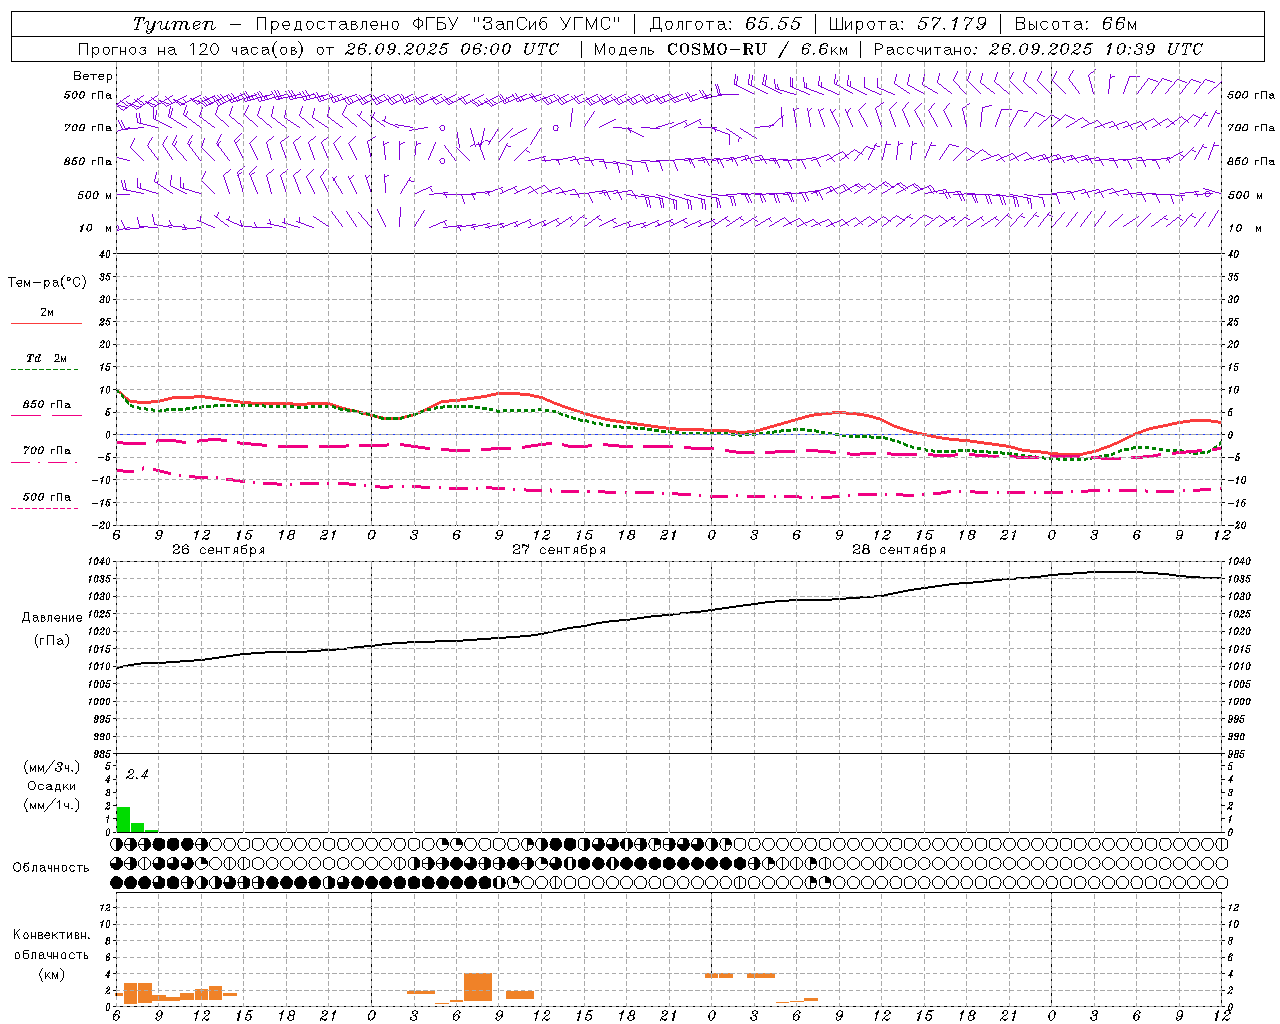Click the Конвективн. convective cloud label
Viewport: 1280px width, 1024px height.
pyautogui.click(x=51, y=935)
